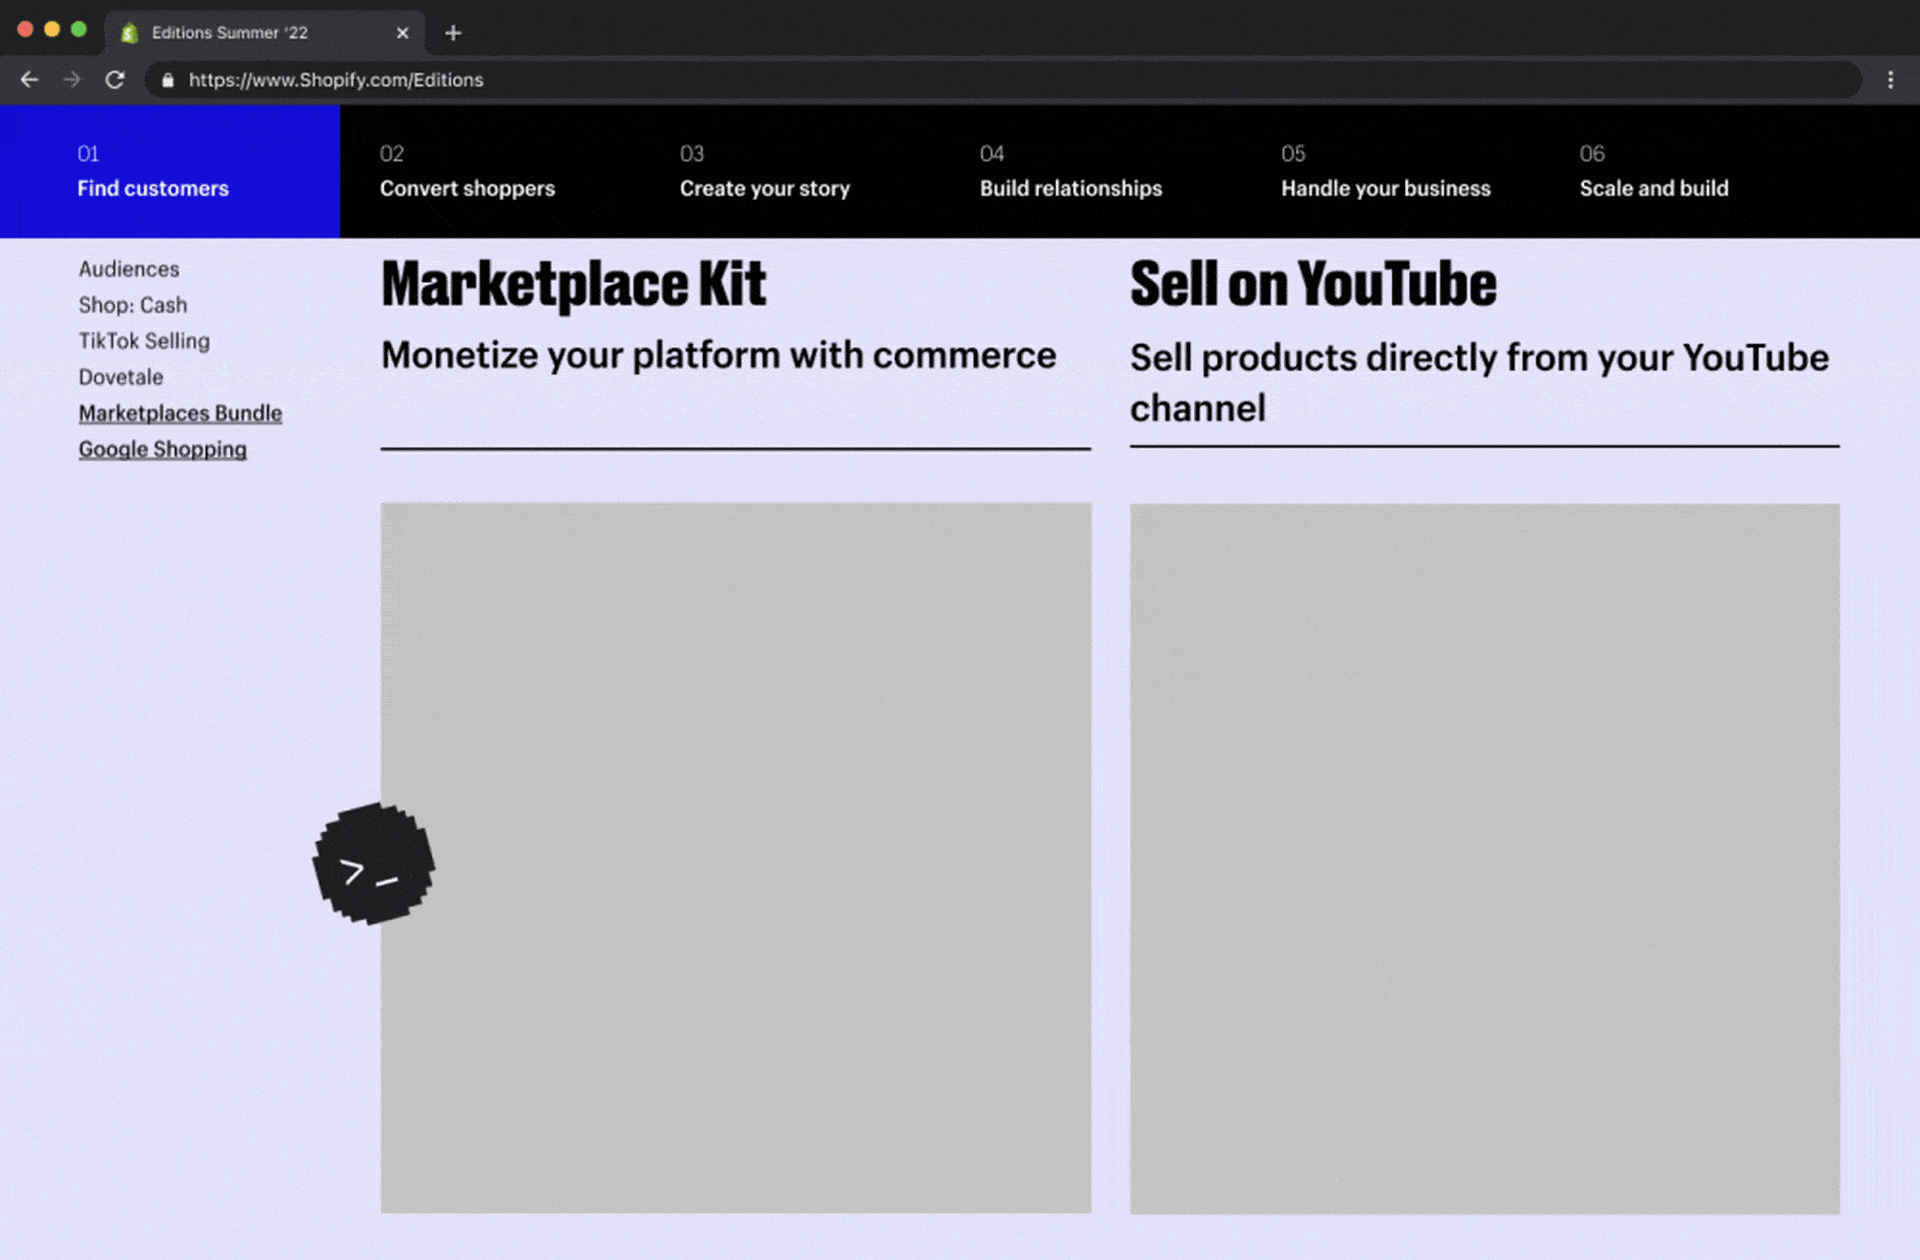Open the browser three-dot menu
This screenshot has height=1260, width=1920.
tap(1890, 80)
